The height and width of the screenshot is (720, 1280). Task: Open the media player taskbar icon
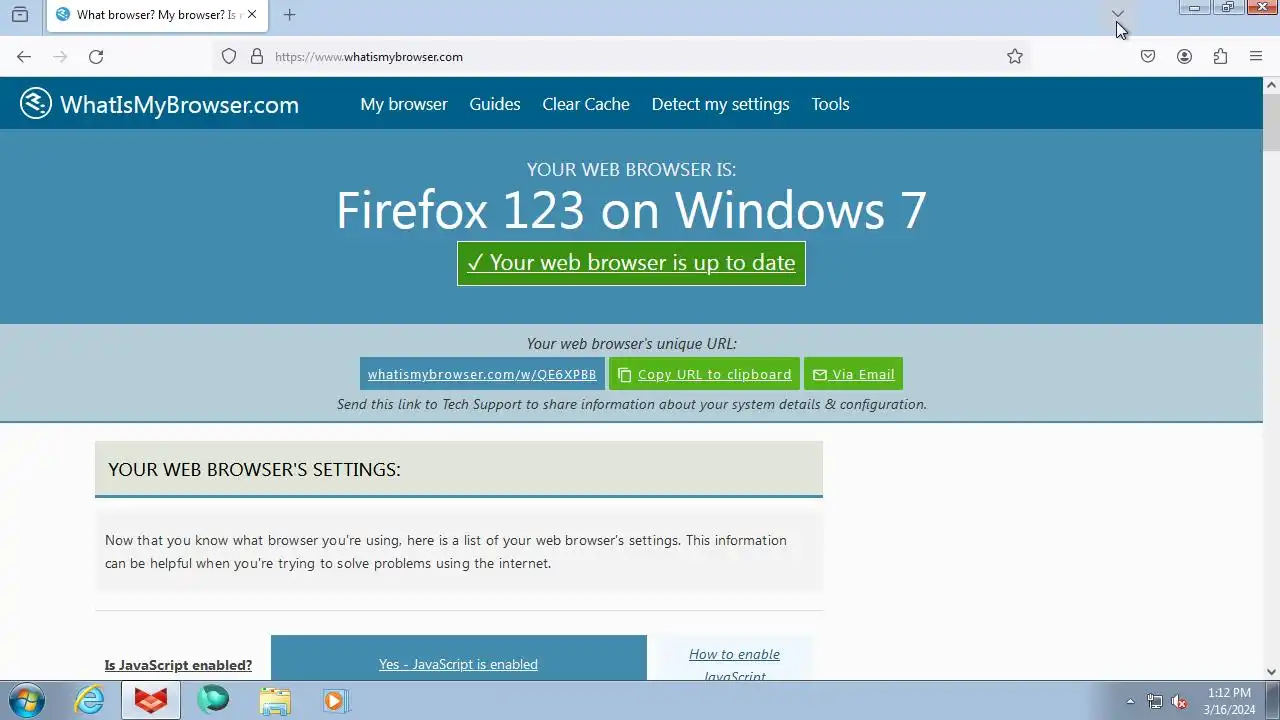click(335, 700)
